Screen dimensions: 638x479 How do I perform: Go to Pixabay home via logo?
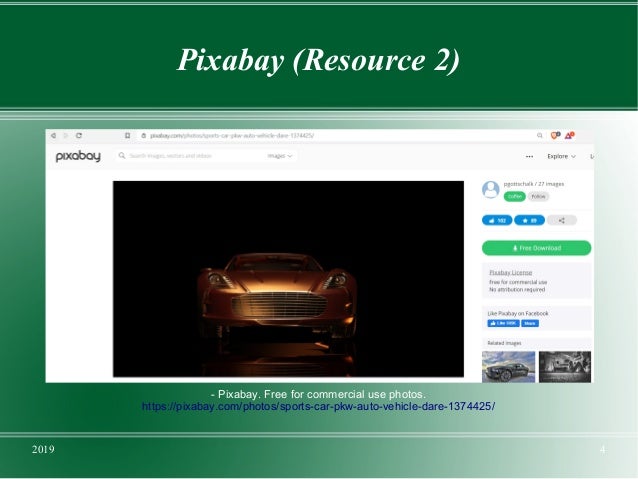78,156
